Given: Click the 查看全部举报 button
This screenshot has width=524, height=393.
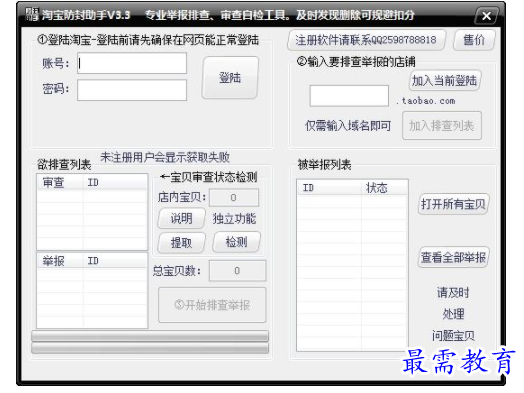Looking at the screenshot, I should point(453,257).
